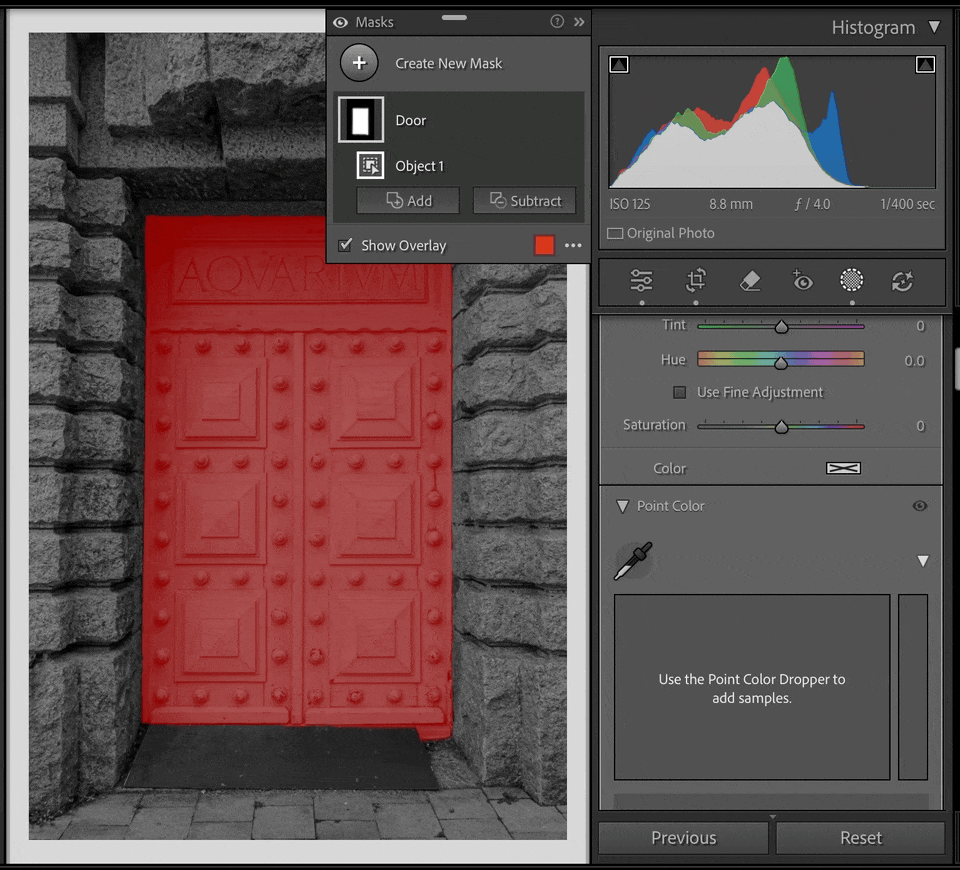Click the Hue slider handle
This screenshot has height=870, width=960.
click(781, 363)
